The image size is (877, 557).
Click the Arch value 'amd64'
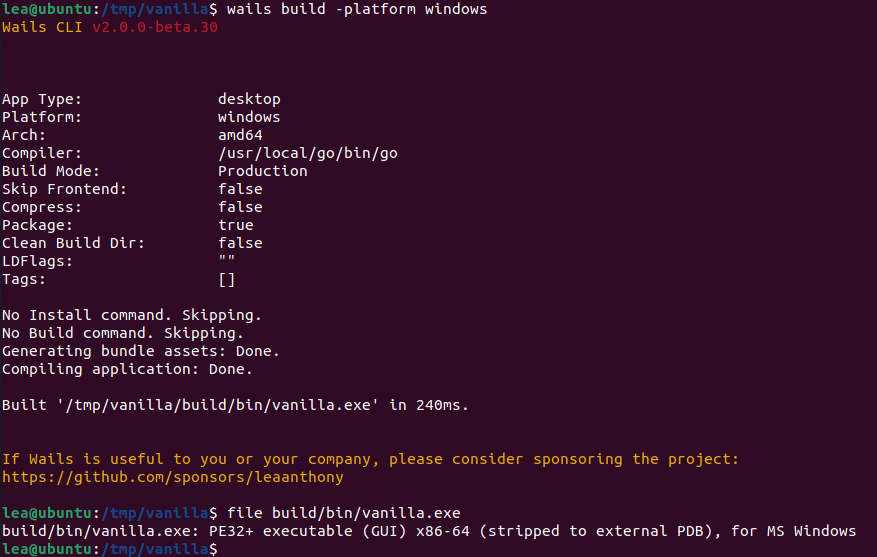pyautogui.click(x=240, y=135)
